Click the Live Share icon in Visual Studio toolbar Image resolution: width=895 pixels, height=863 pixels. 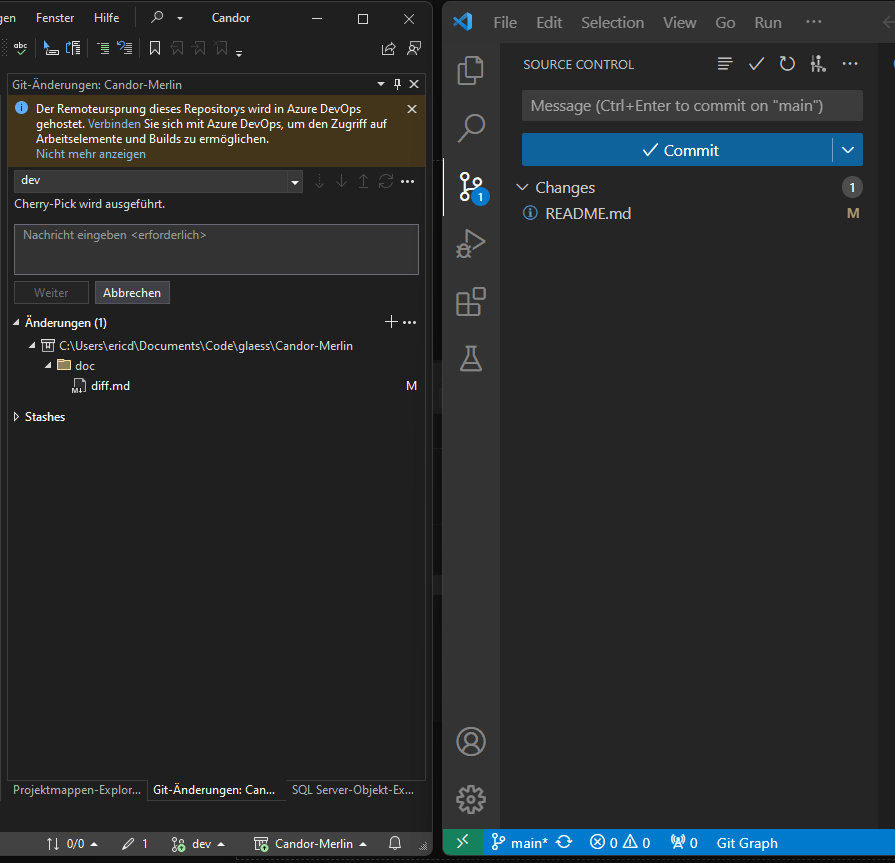coord(389,49)
